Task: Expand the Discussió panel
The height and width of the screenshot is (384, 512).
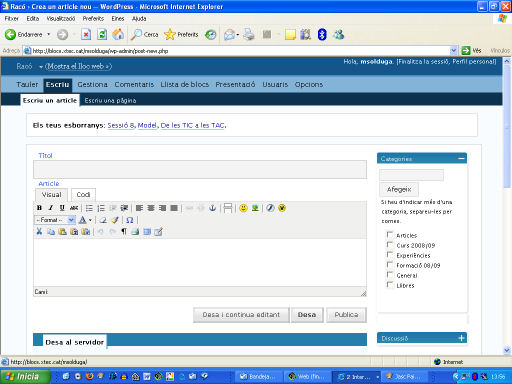Action: [461, 338]
